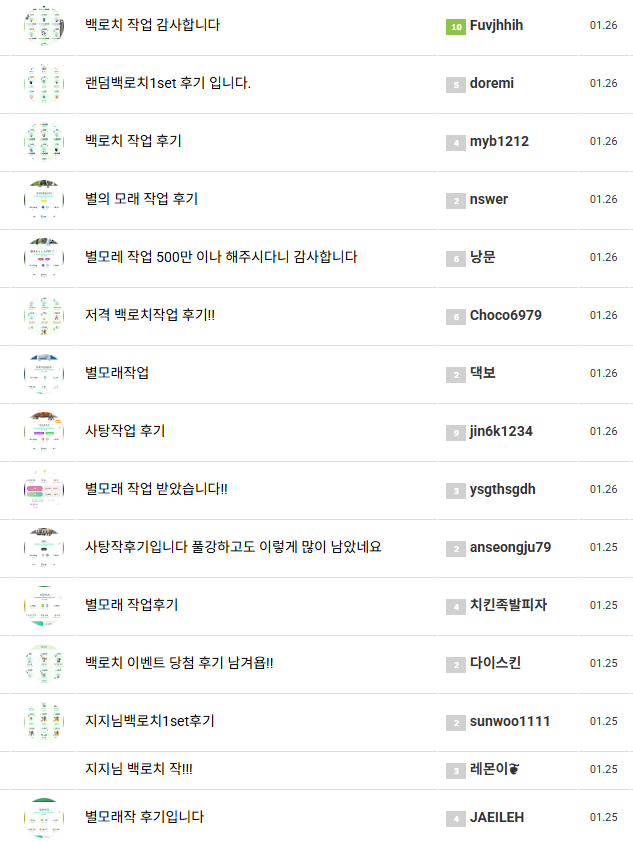Open thumbnail of '별의 모래 작업 후기' post
The width and height of the screenshot is (633, 842).
click(43, 199)
